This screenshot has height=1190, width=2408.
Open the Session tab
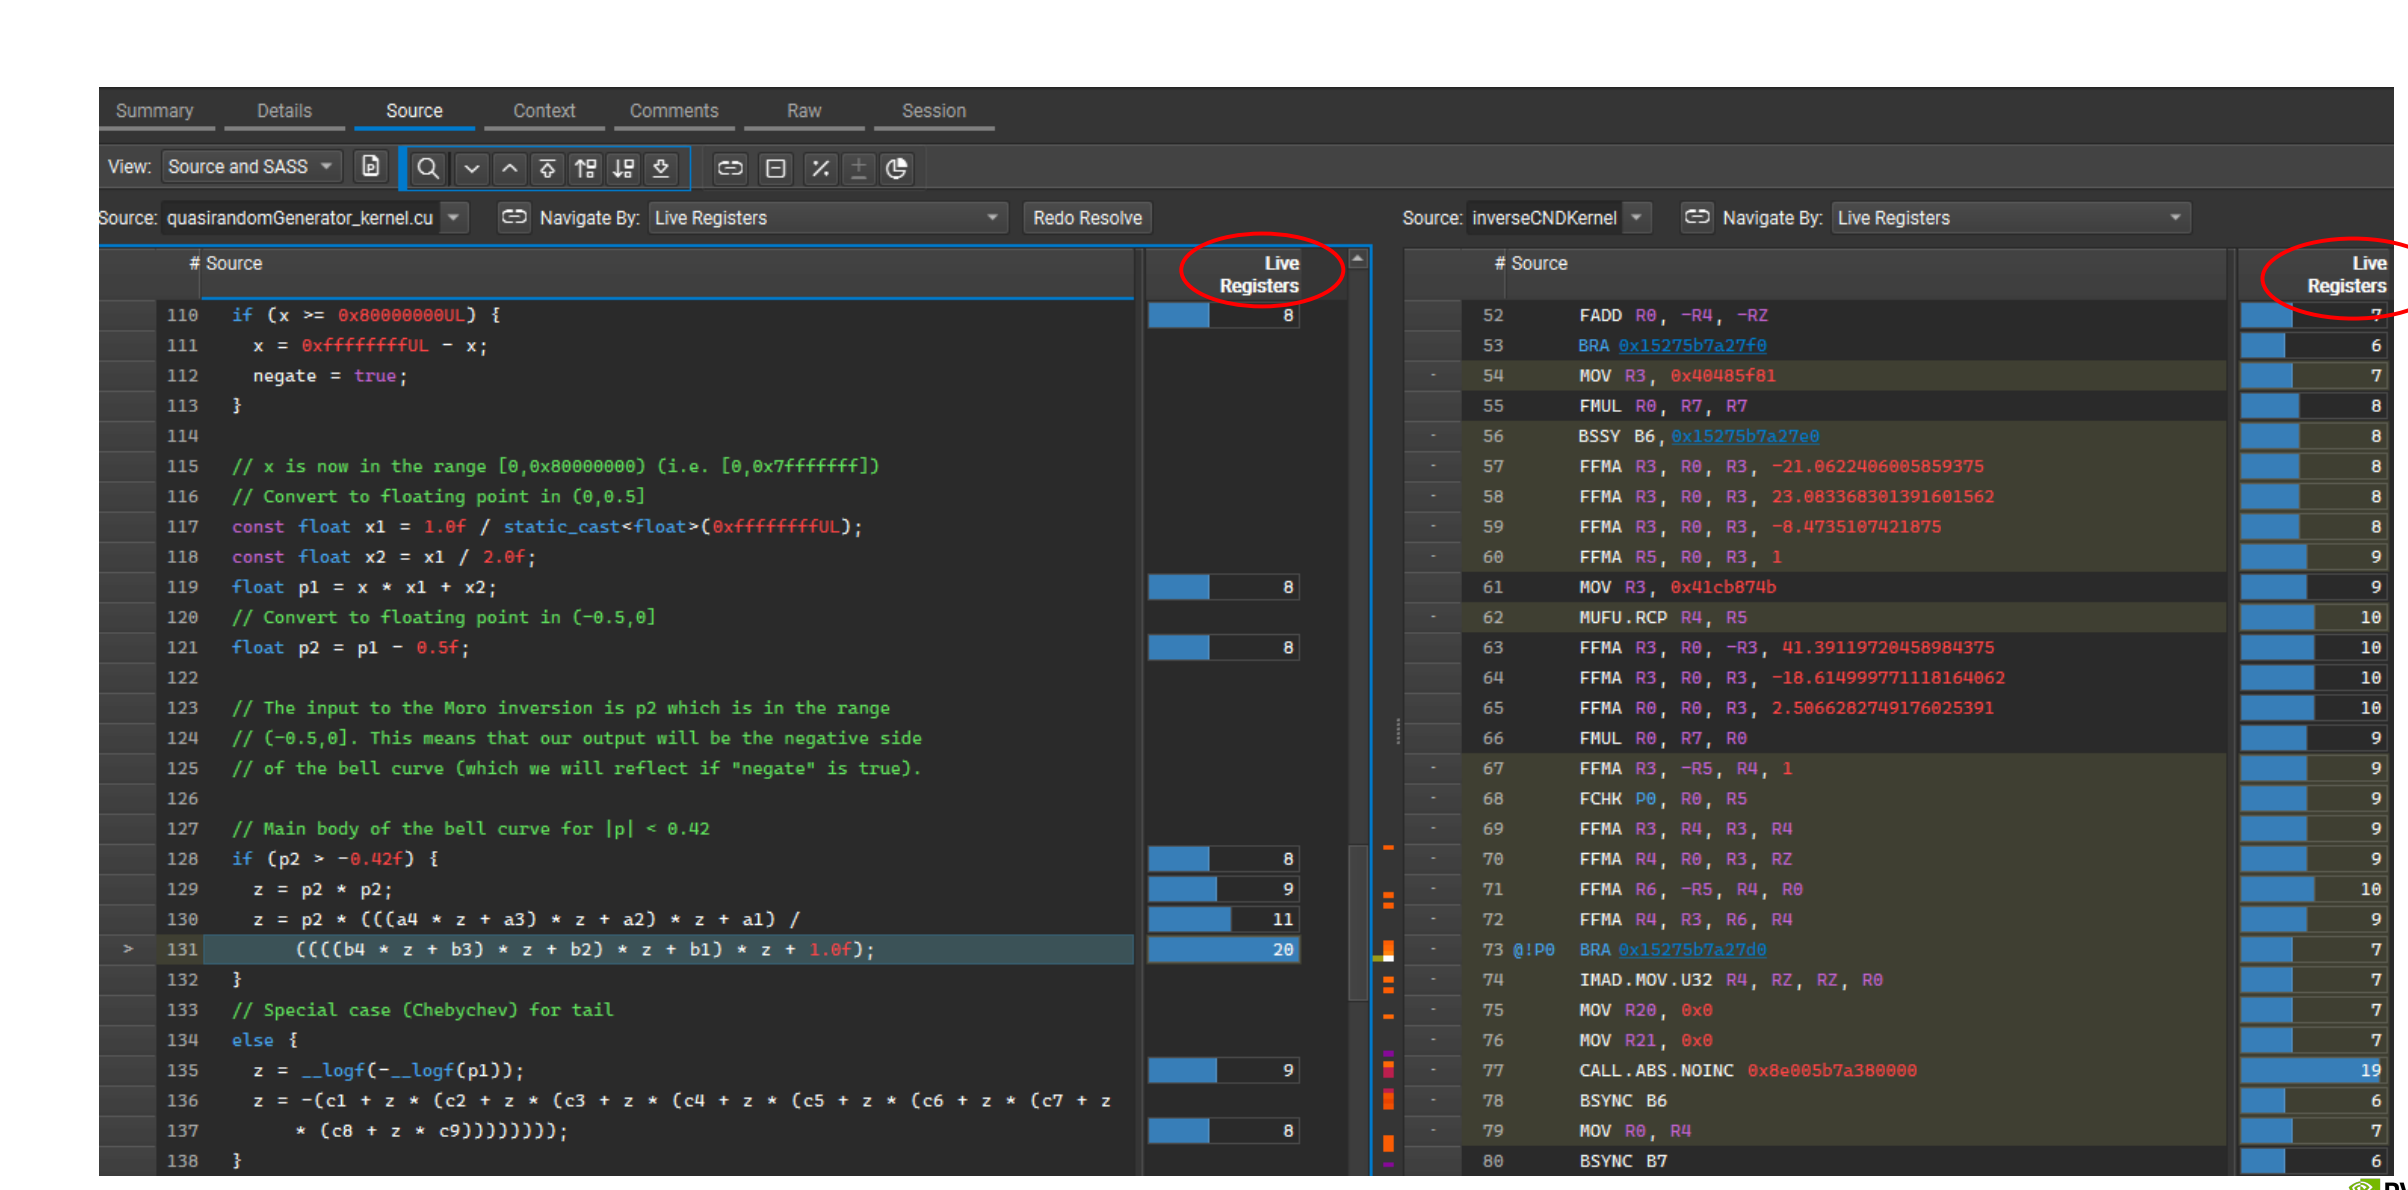point(934,111)
